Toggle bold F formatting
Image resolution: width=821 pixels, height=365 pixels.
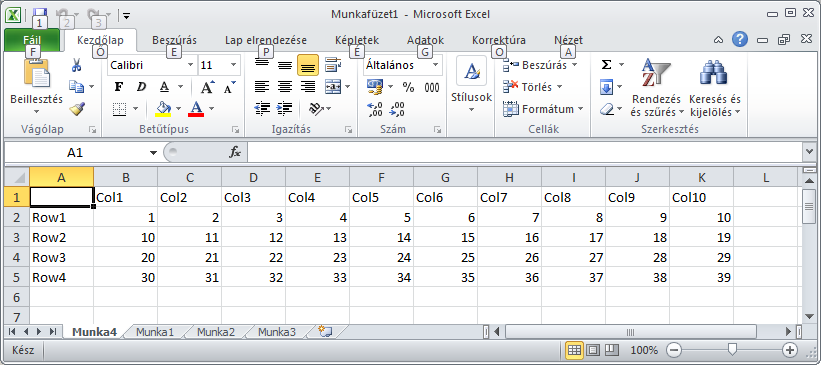(x=119, y=87)
